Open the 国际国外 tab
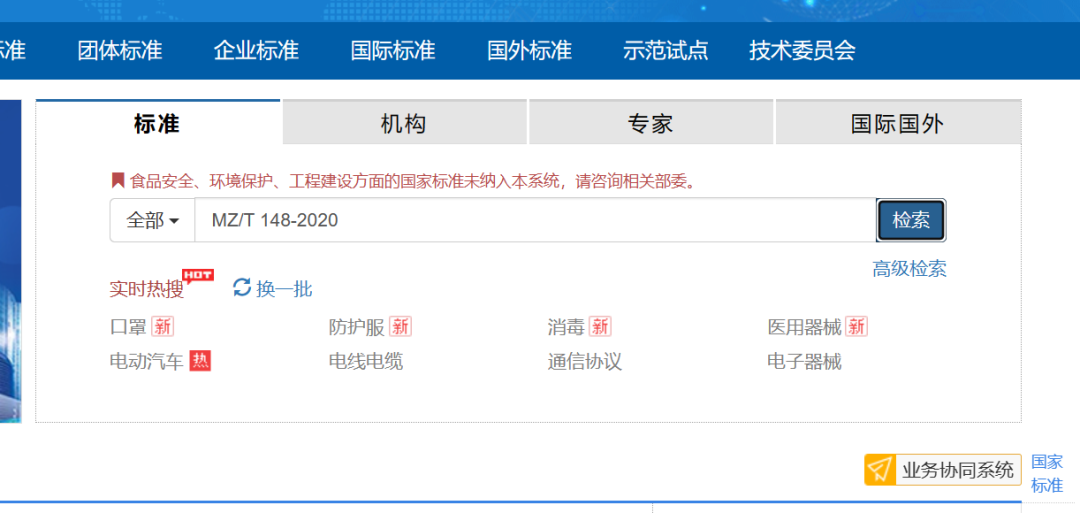 897,123
